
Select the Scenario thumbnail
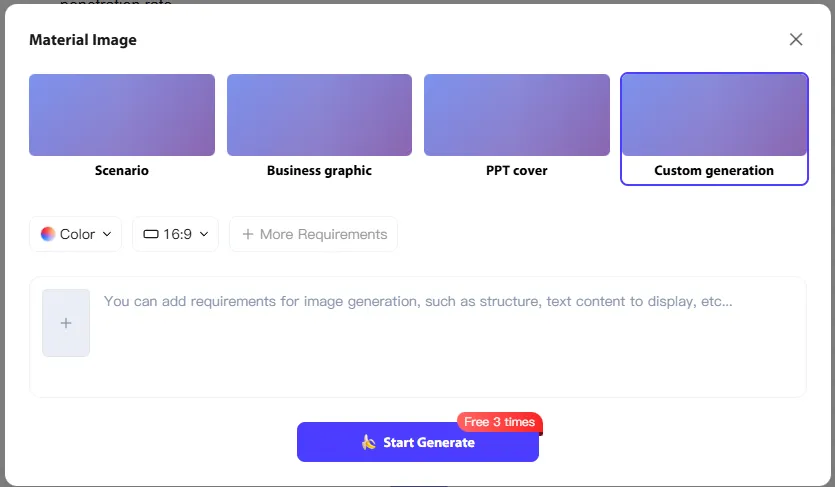point(122,115)
